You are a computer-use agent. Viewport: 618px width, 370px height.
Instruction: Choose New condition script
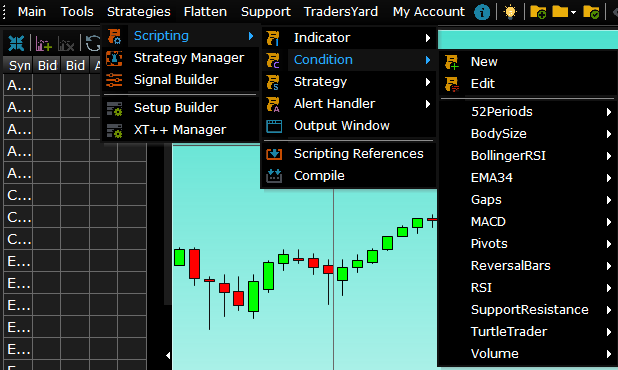pos(484,62)
